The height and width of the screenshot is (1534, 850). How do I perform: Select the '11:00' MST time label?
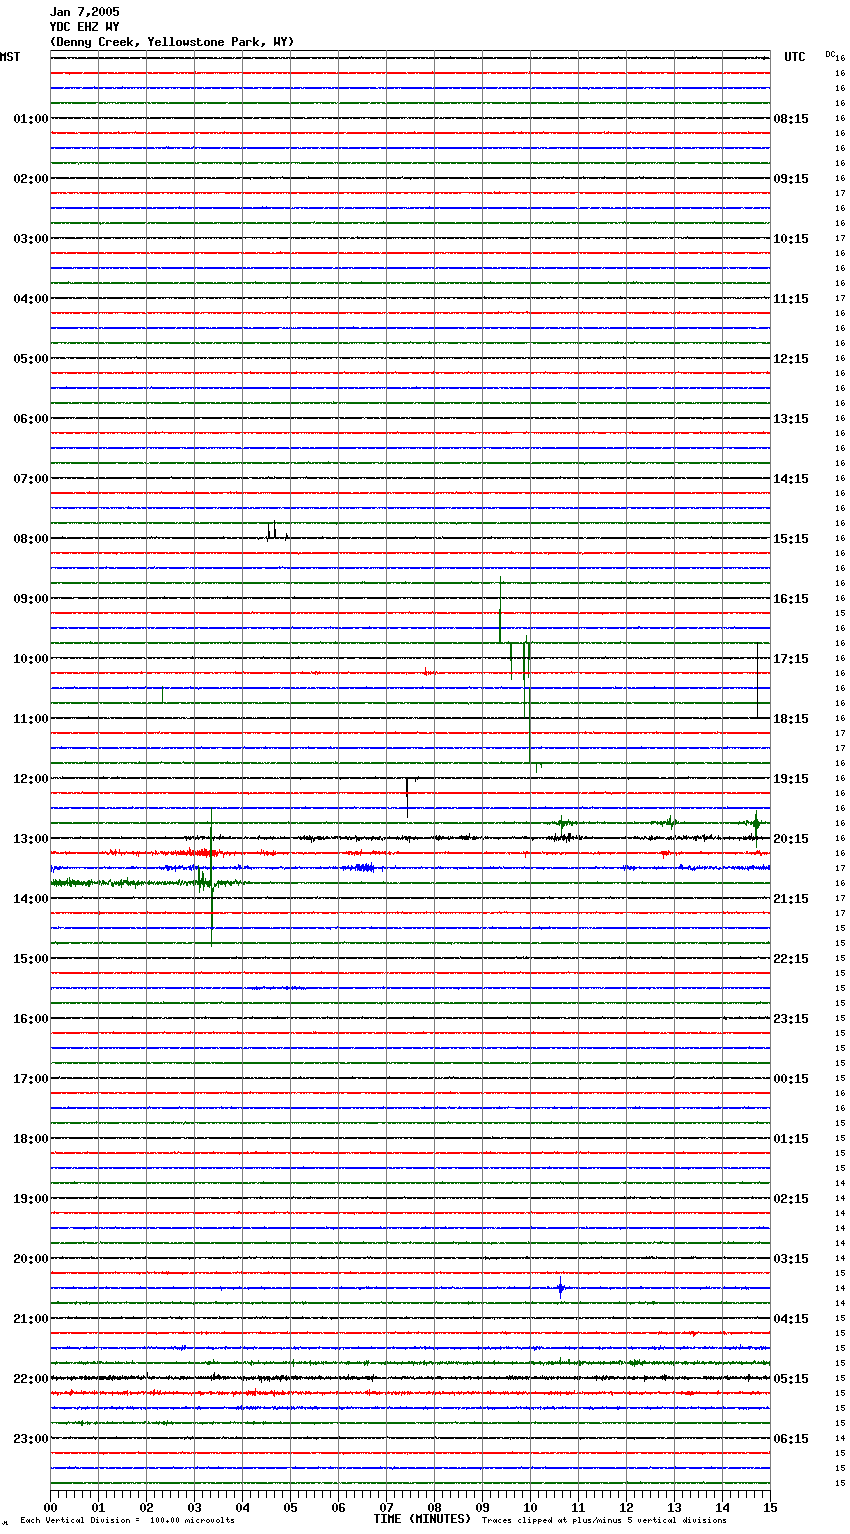31,719
